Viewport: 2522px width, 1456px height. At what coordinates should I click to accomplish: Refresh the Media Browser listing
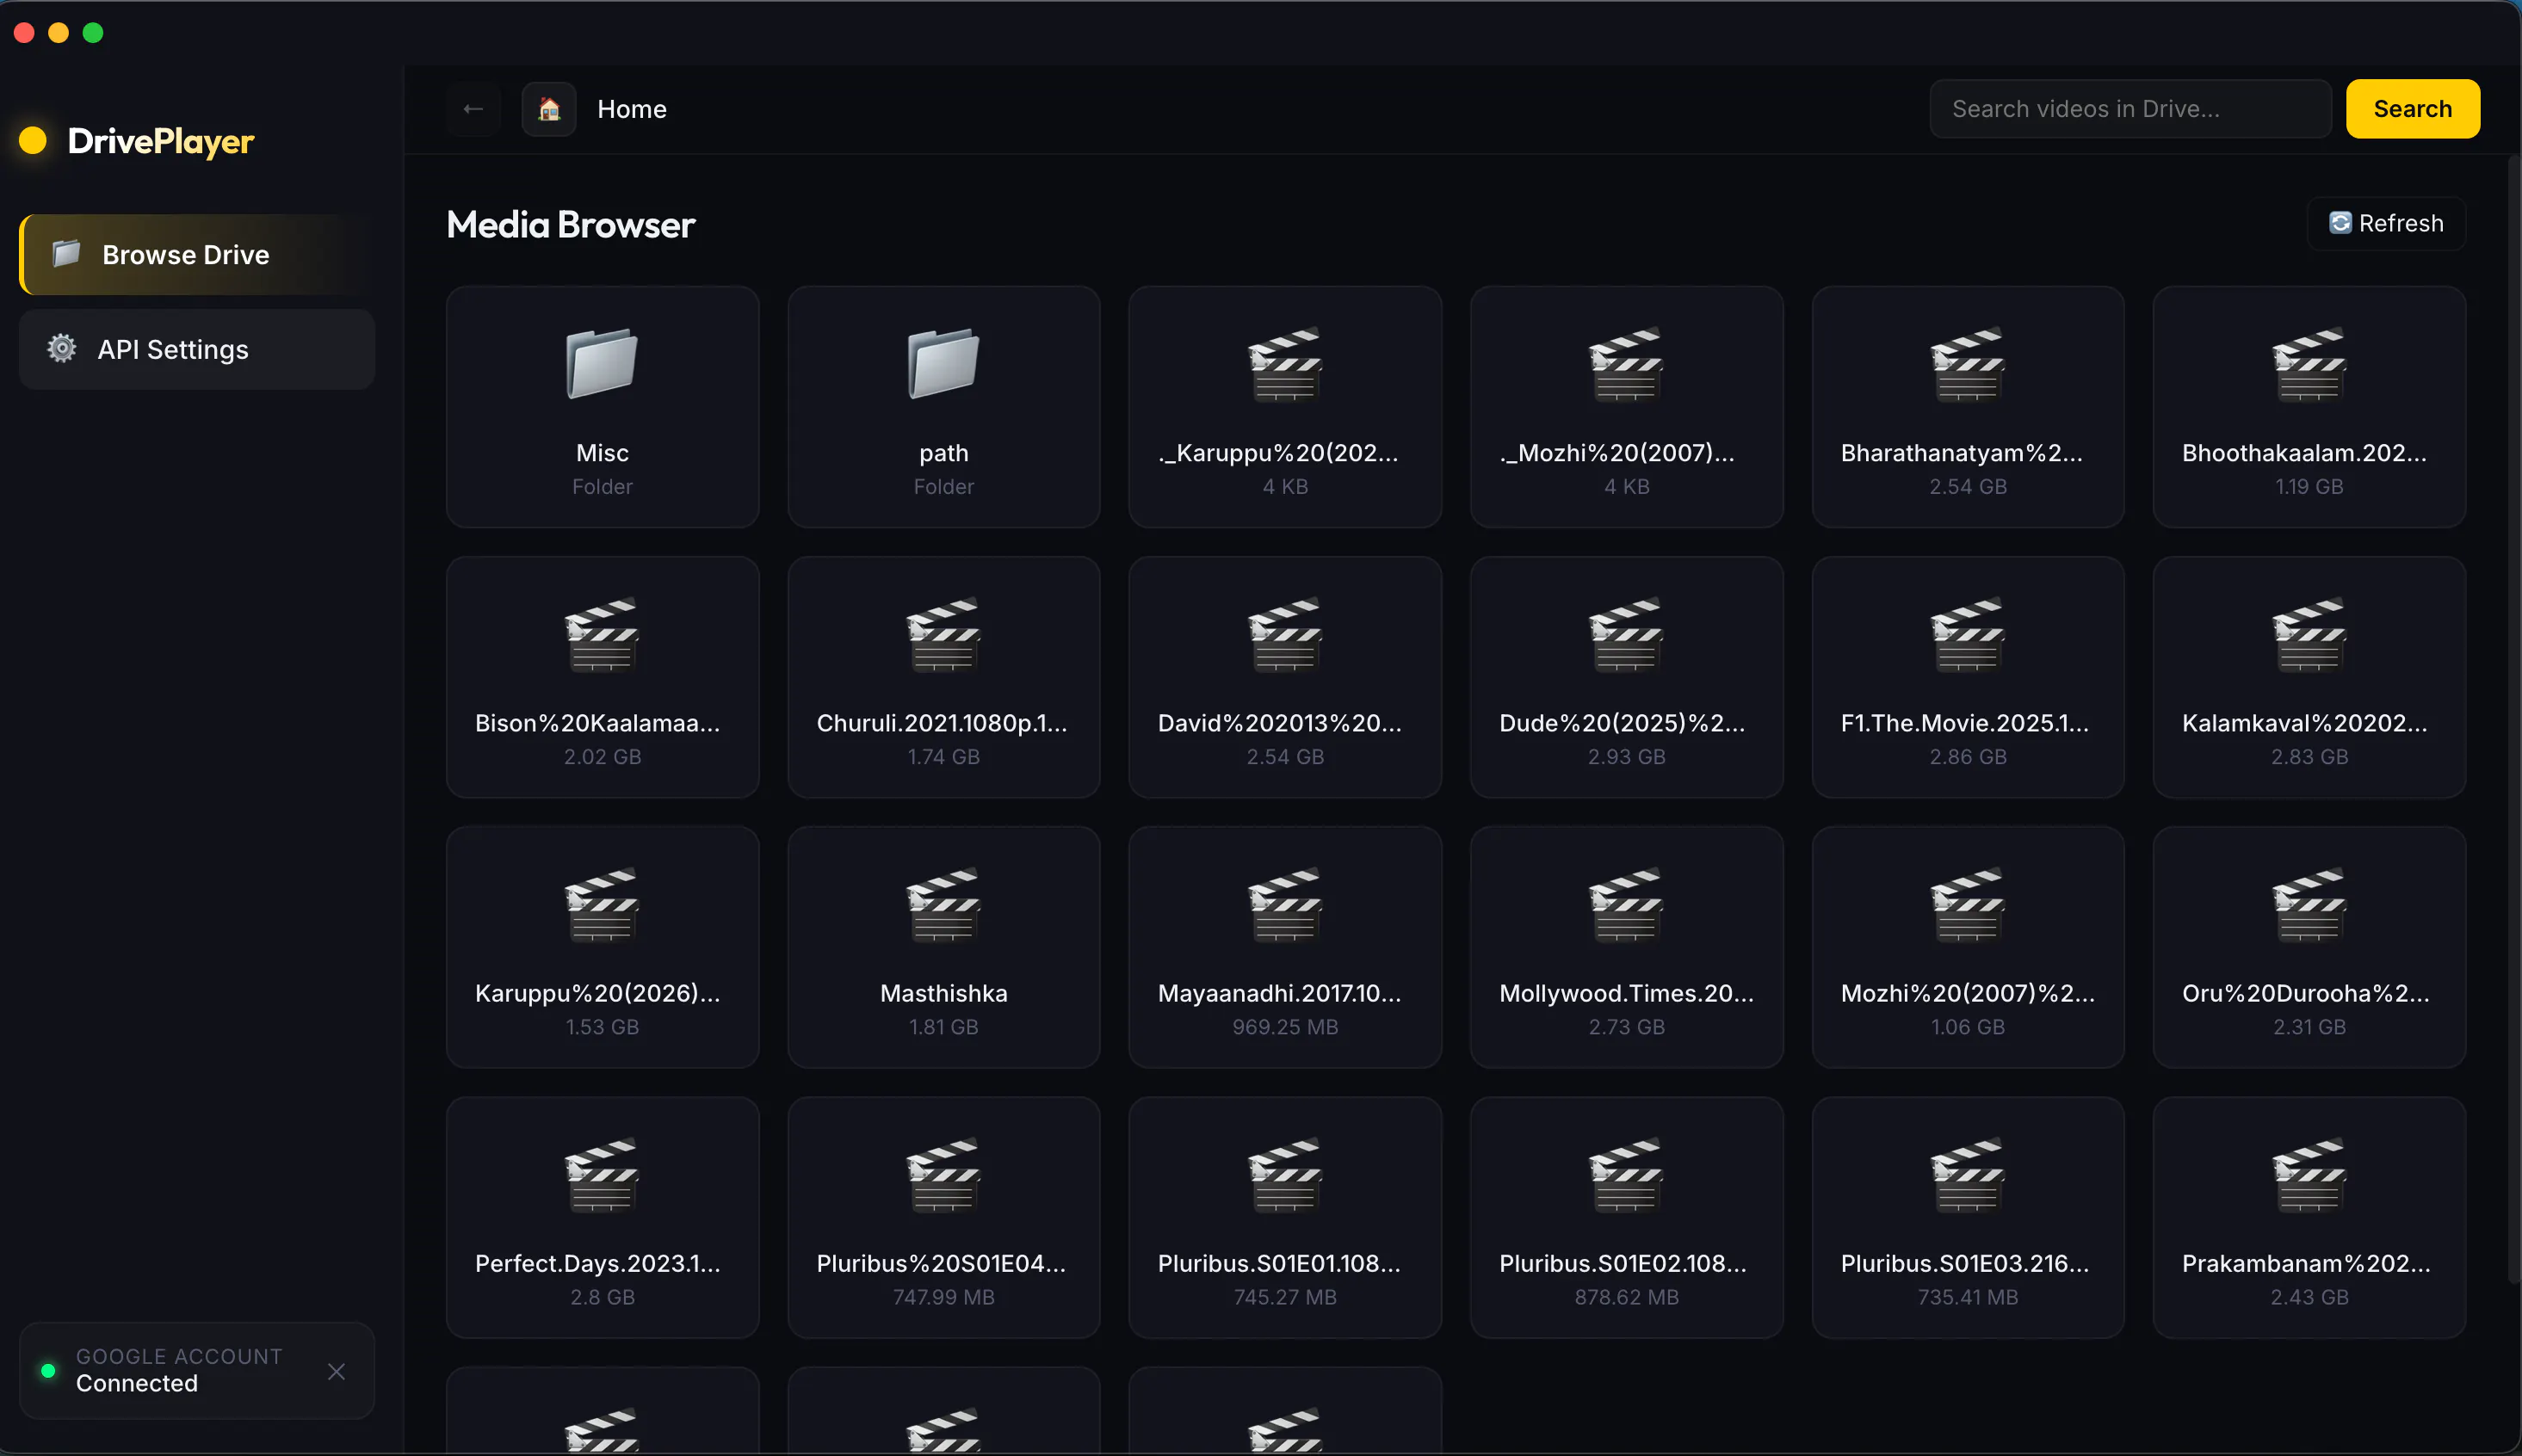pyautogui.click(x=2386, y=223)
